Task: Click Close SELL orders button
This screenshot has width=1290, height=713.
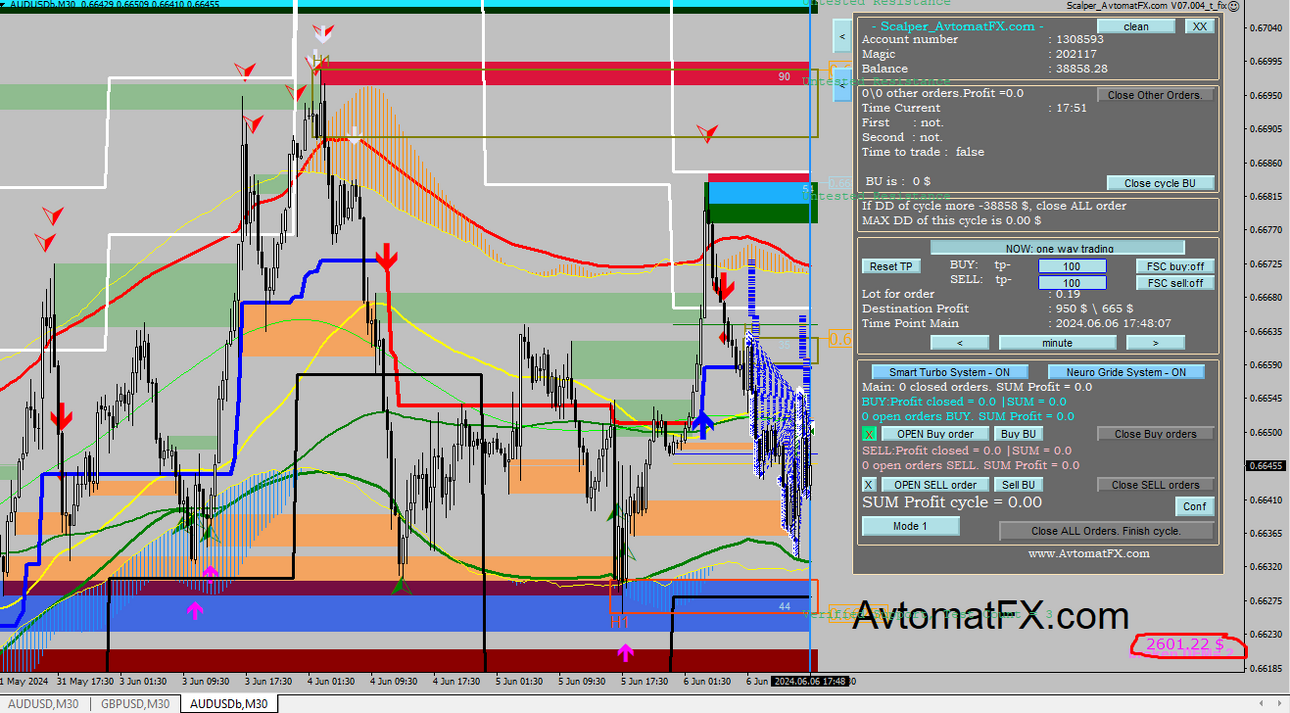Action: click(x=1156, y=485)
